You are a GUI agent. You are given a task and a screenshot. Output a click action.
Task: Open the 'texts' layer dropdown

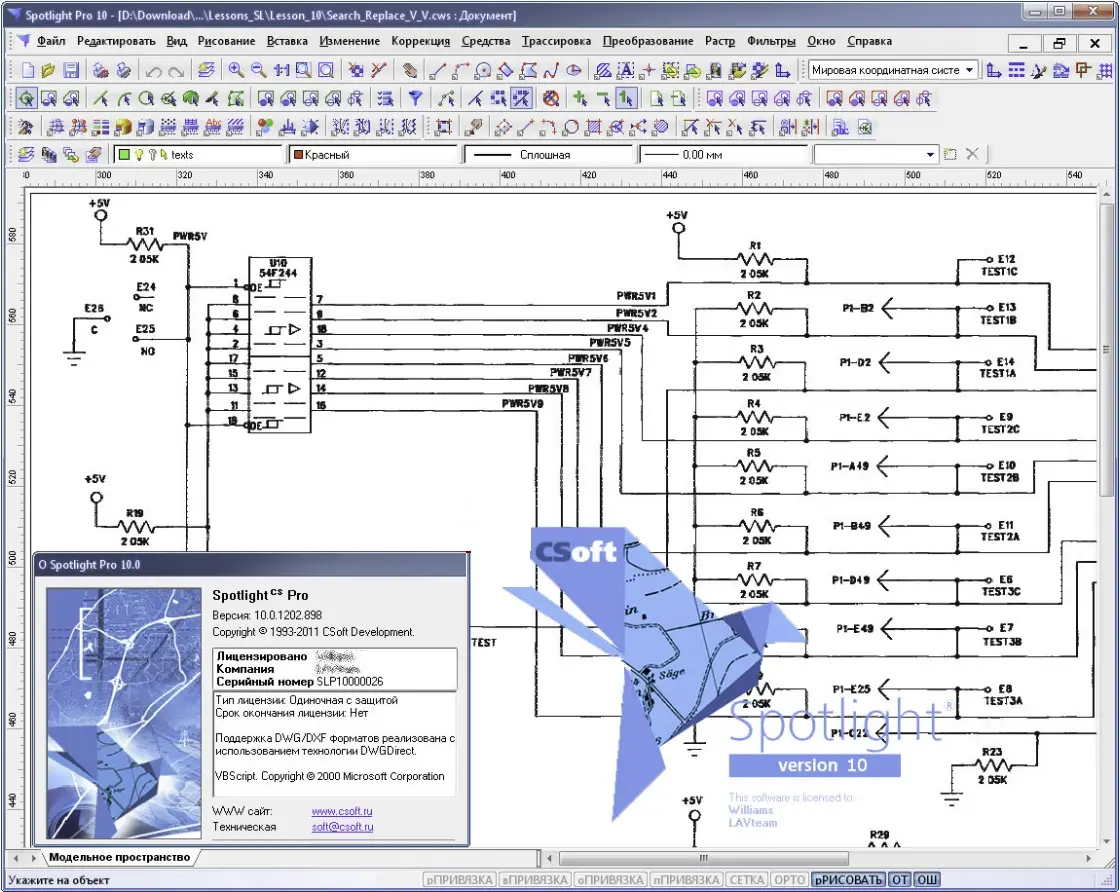click(199, 154)
